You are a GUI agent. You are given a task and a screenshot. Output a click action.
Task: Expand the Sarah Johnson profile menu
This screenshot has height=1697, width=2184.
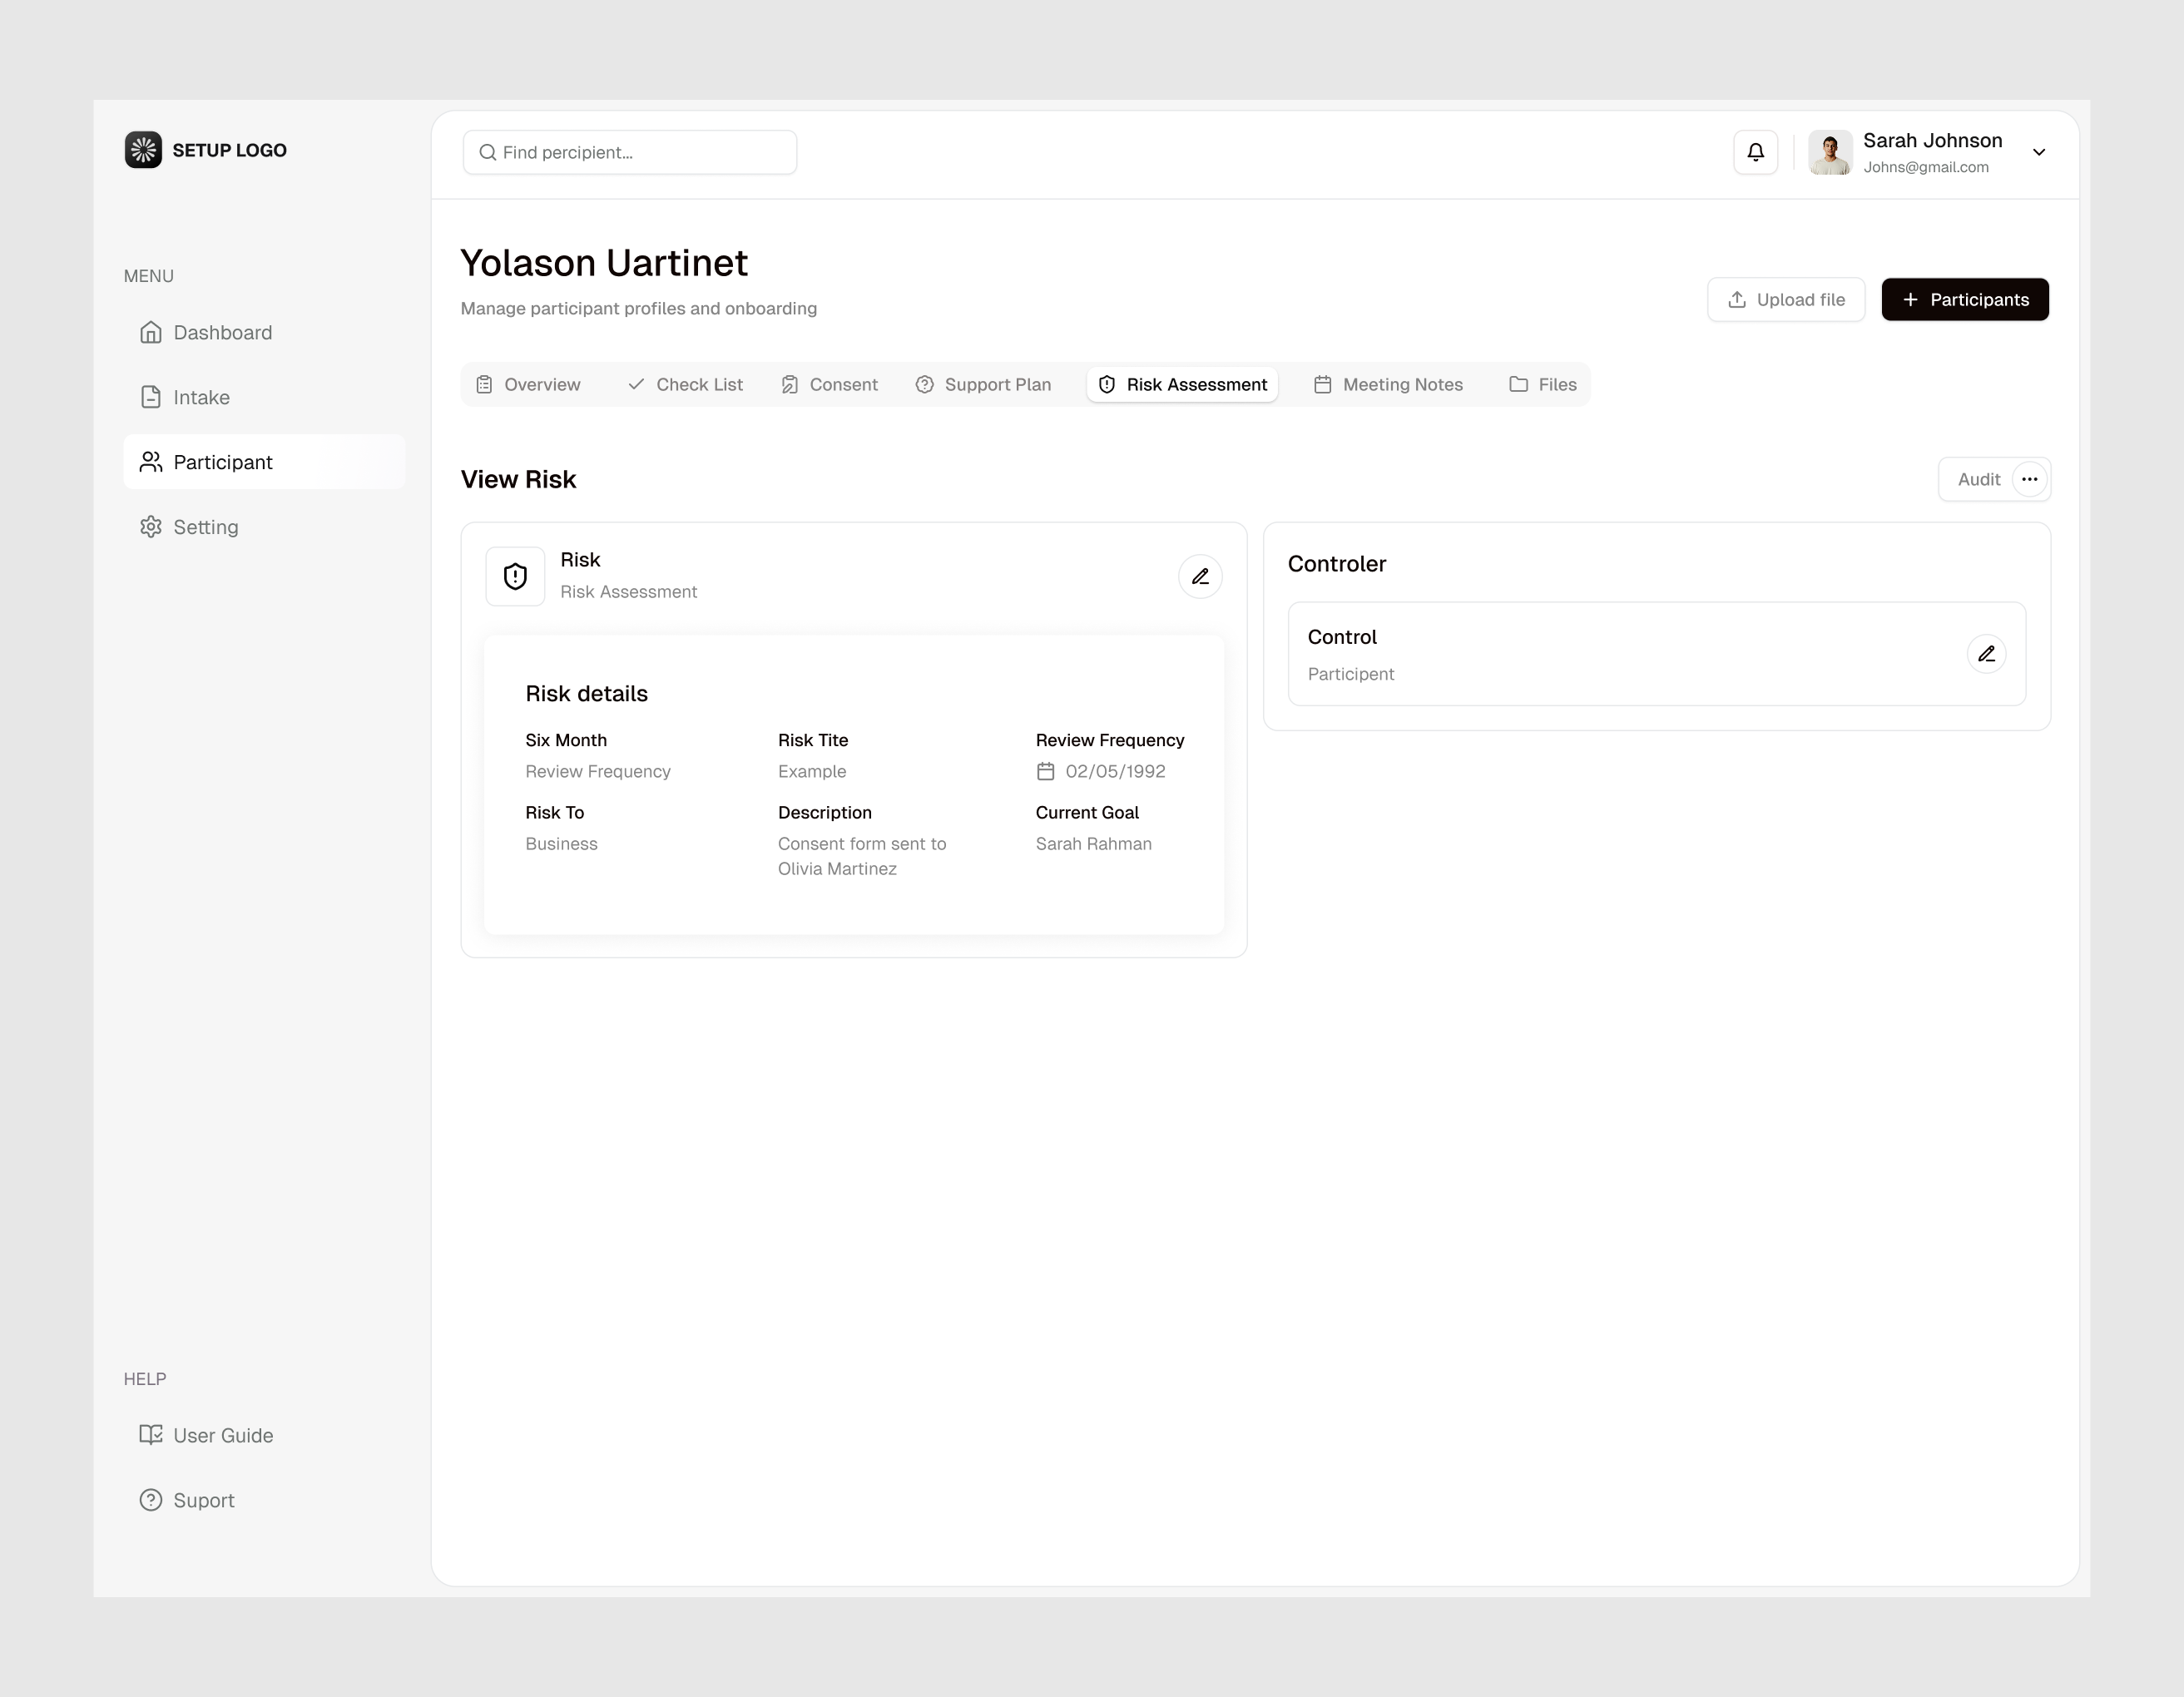pyautogui.click(x=2040, y=152)
